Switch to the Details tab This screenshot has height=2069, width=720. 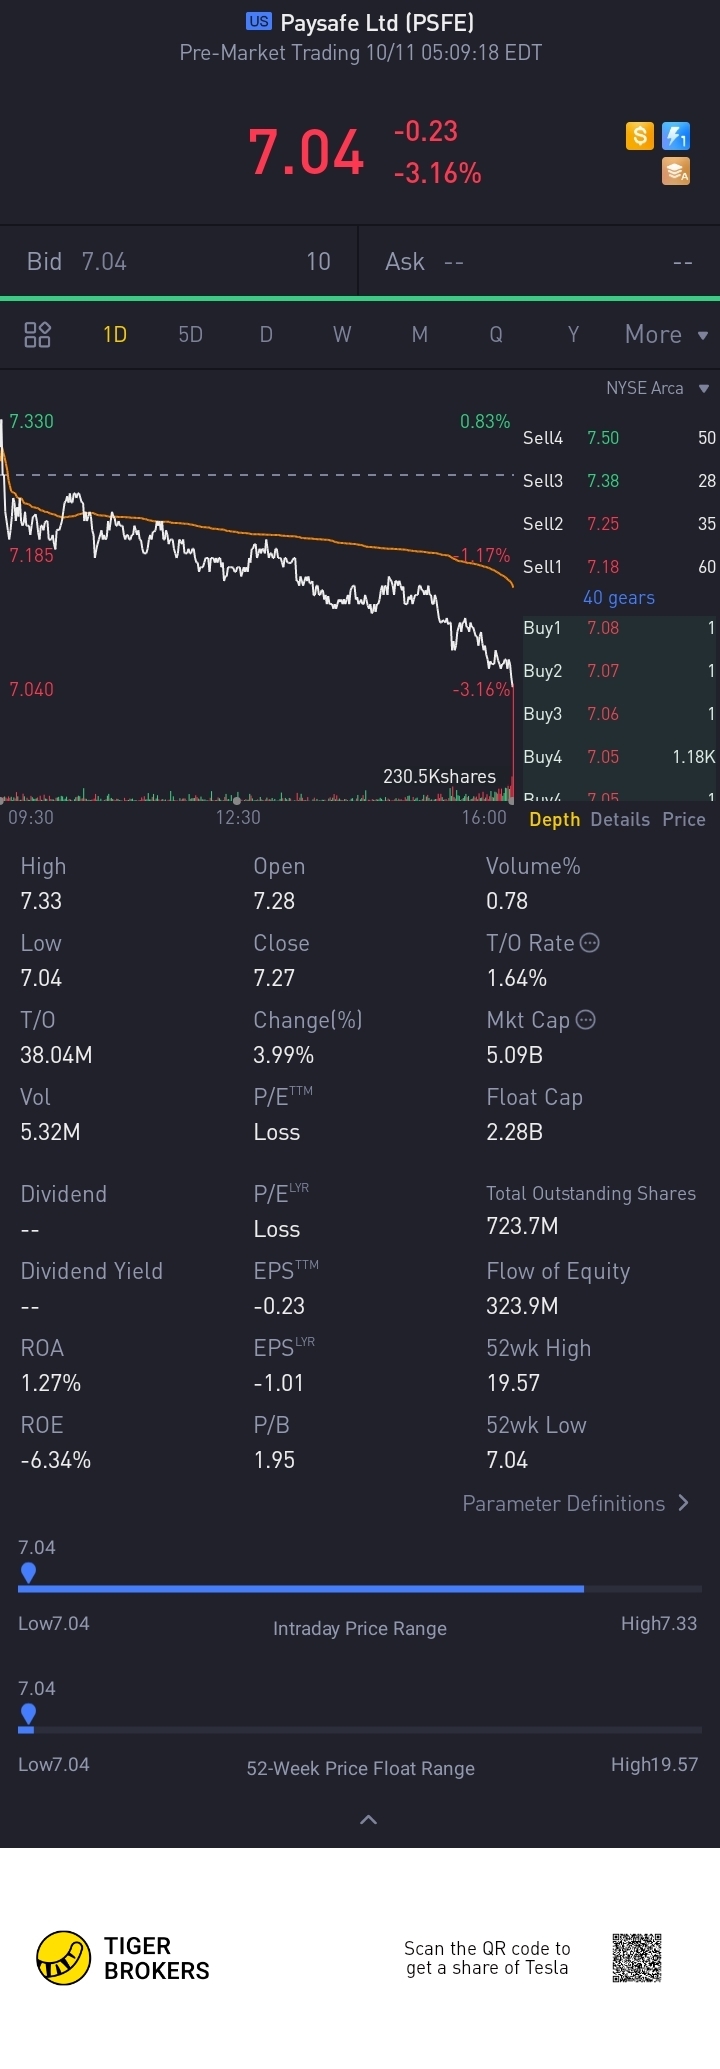pos(620,819)
